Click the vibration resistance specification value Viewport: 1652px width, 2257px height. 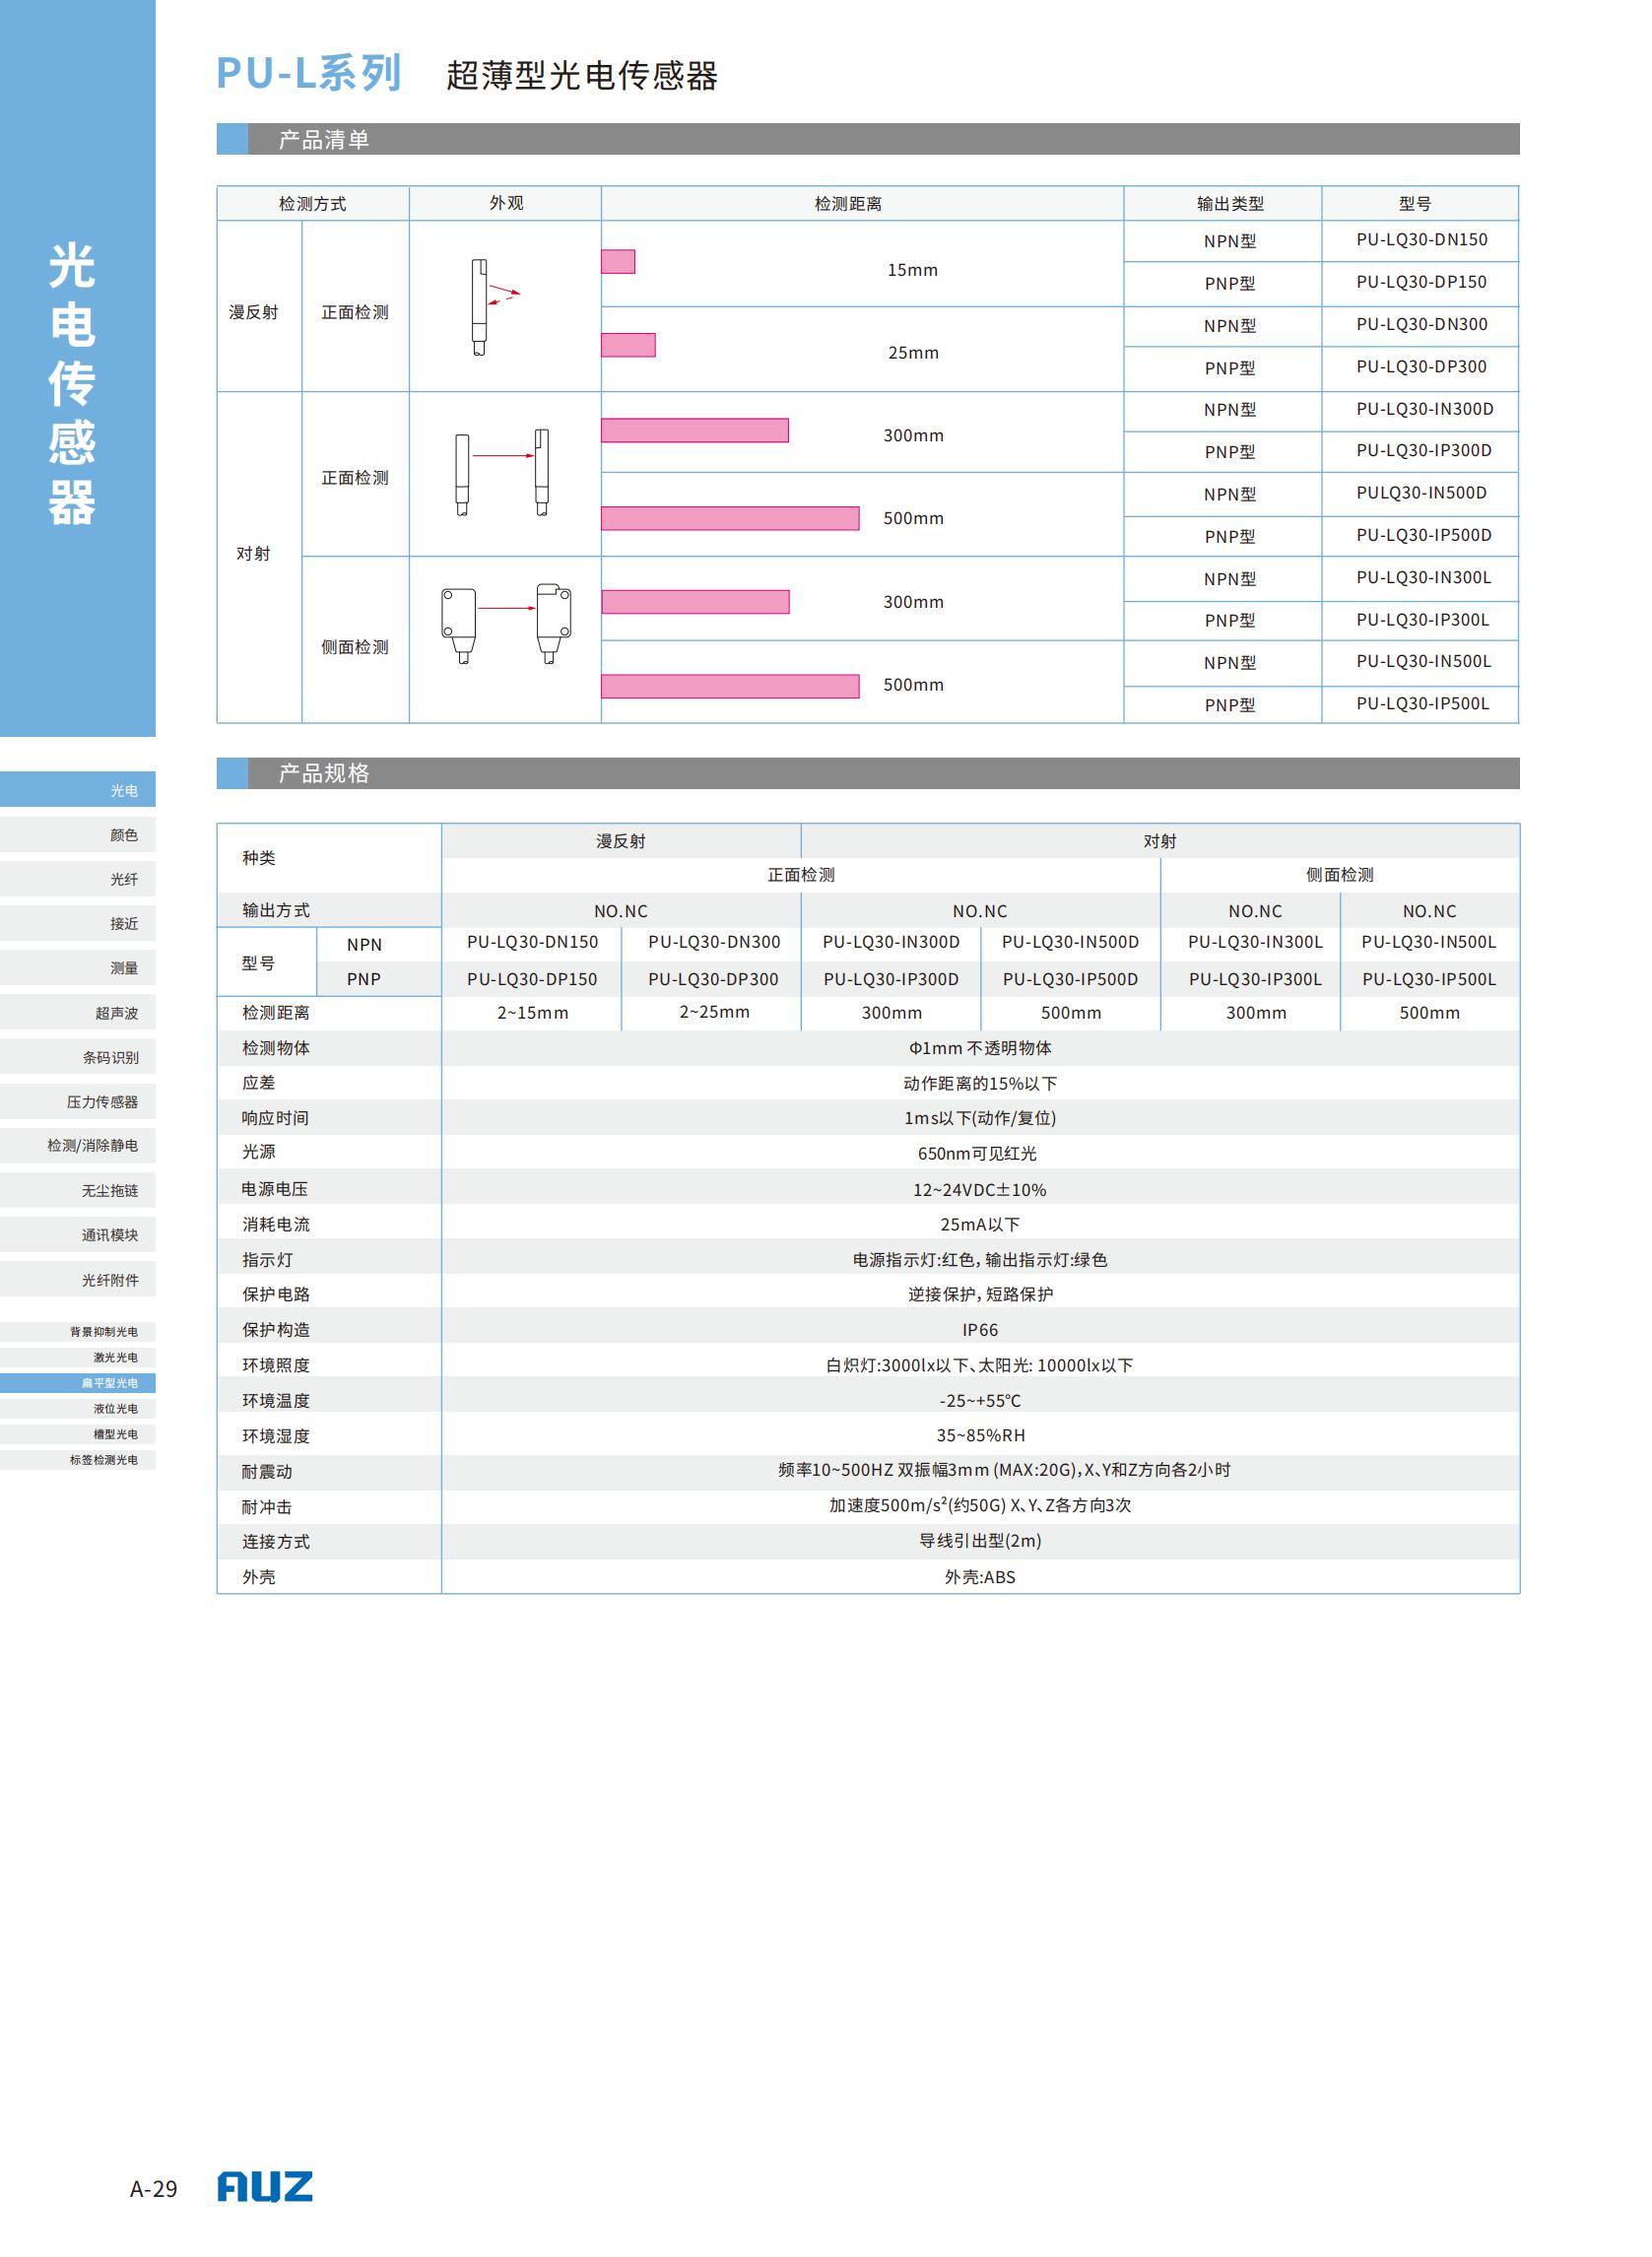pos(1003,1470)
